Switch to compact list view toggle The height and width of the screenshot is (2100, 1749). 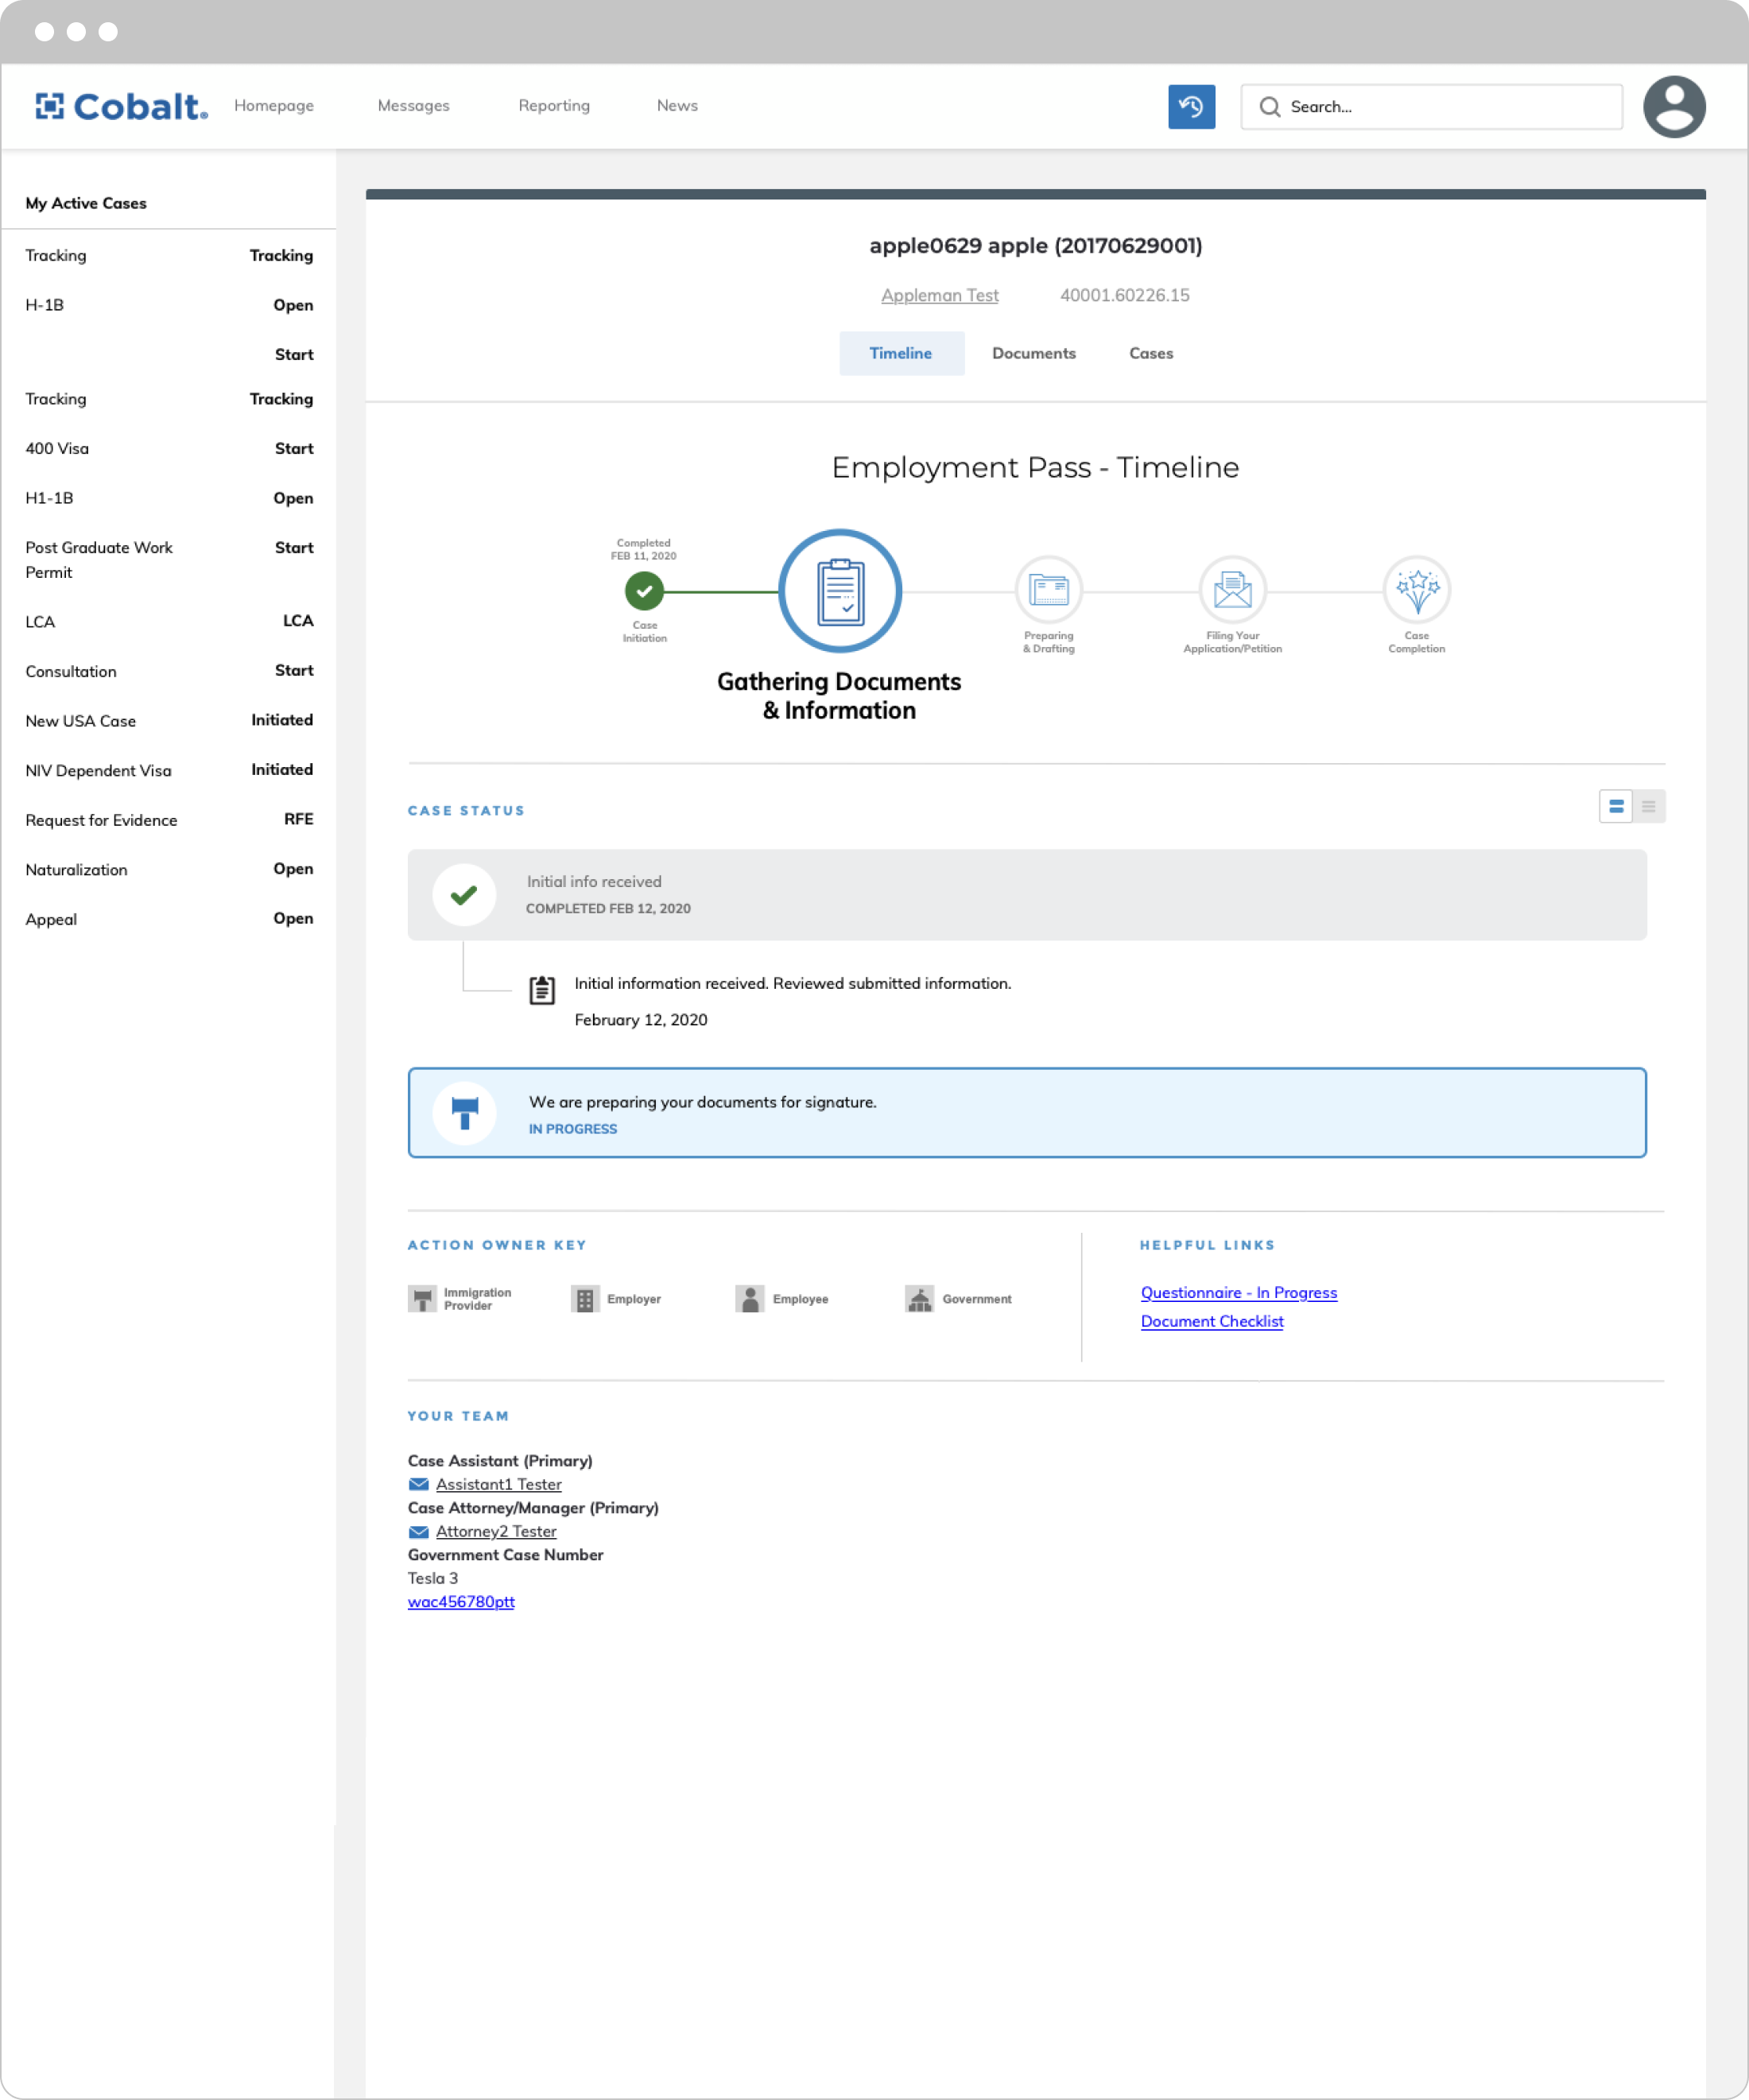coord(1648,806)
